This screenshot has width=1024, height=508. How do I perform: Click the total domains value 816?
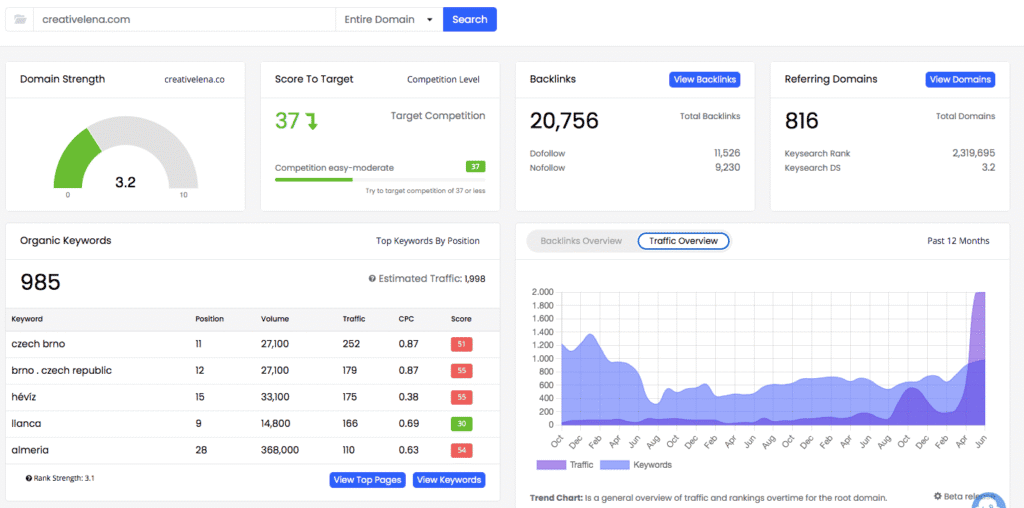[801, 121]
